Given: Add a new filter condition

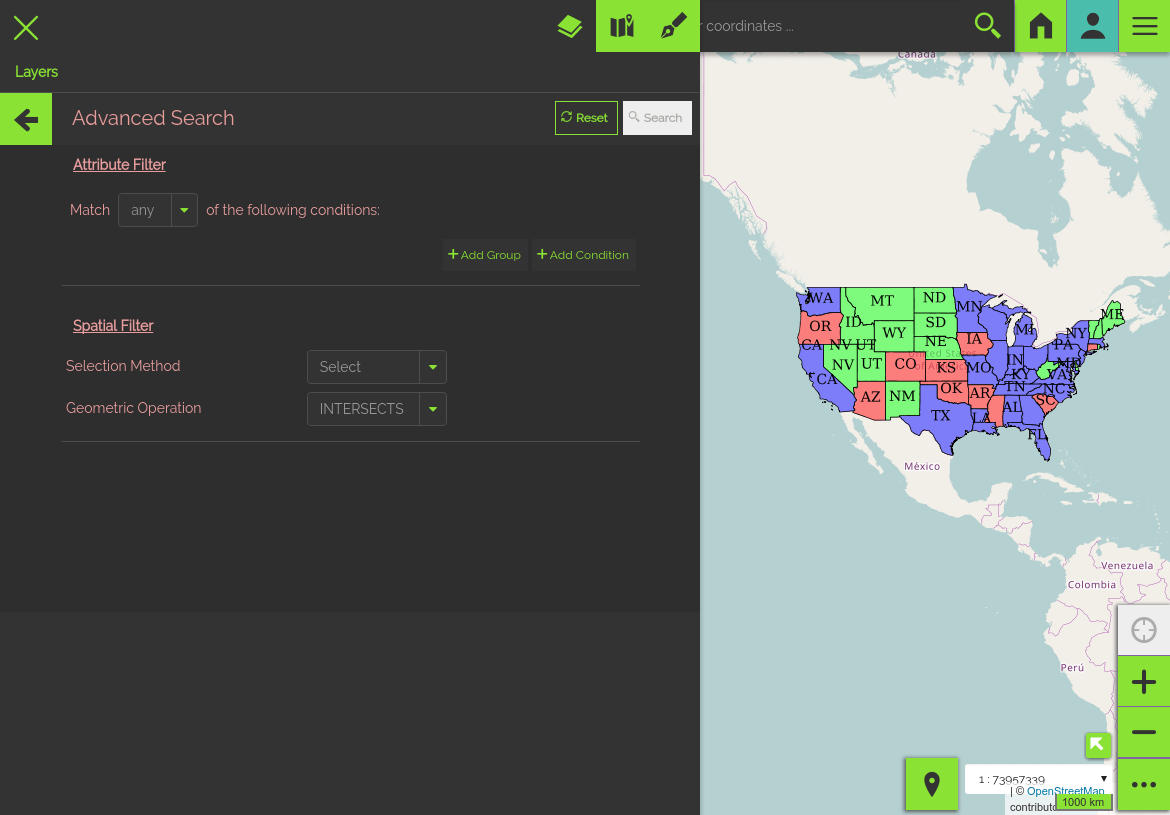Looking at the screenshot, I should click(583, 255).
